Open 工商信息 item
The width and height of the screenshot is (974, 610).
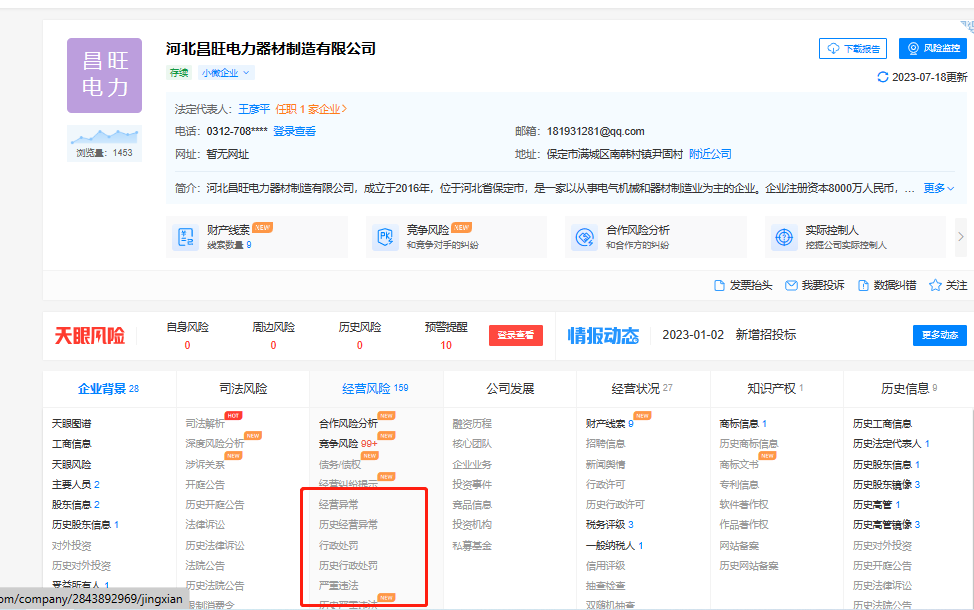[71, 444]
